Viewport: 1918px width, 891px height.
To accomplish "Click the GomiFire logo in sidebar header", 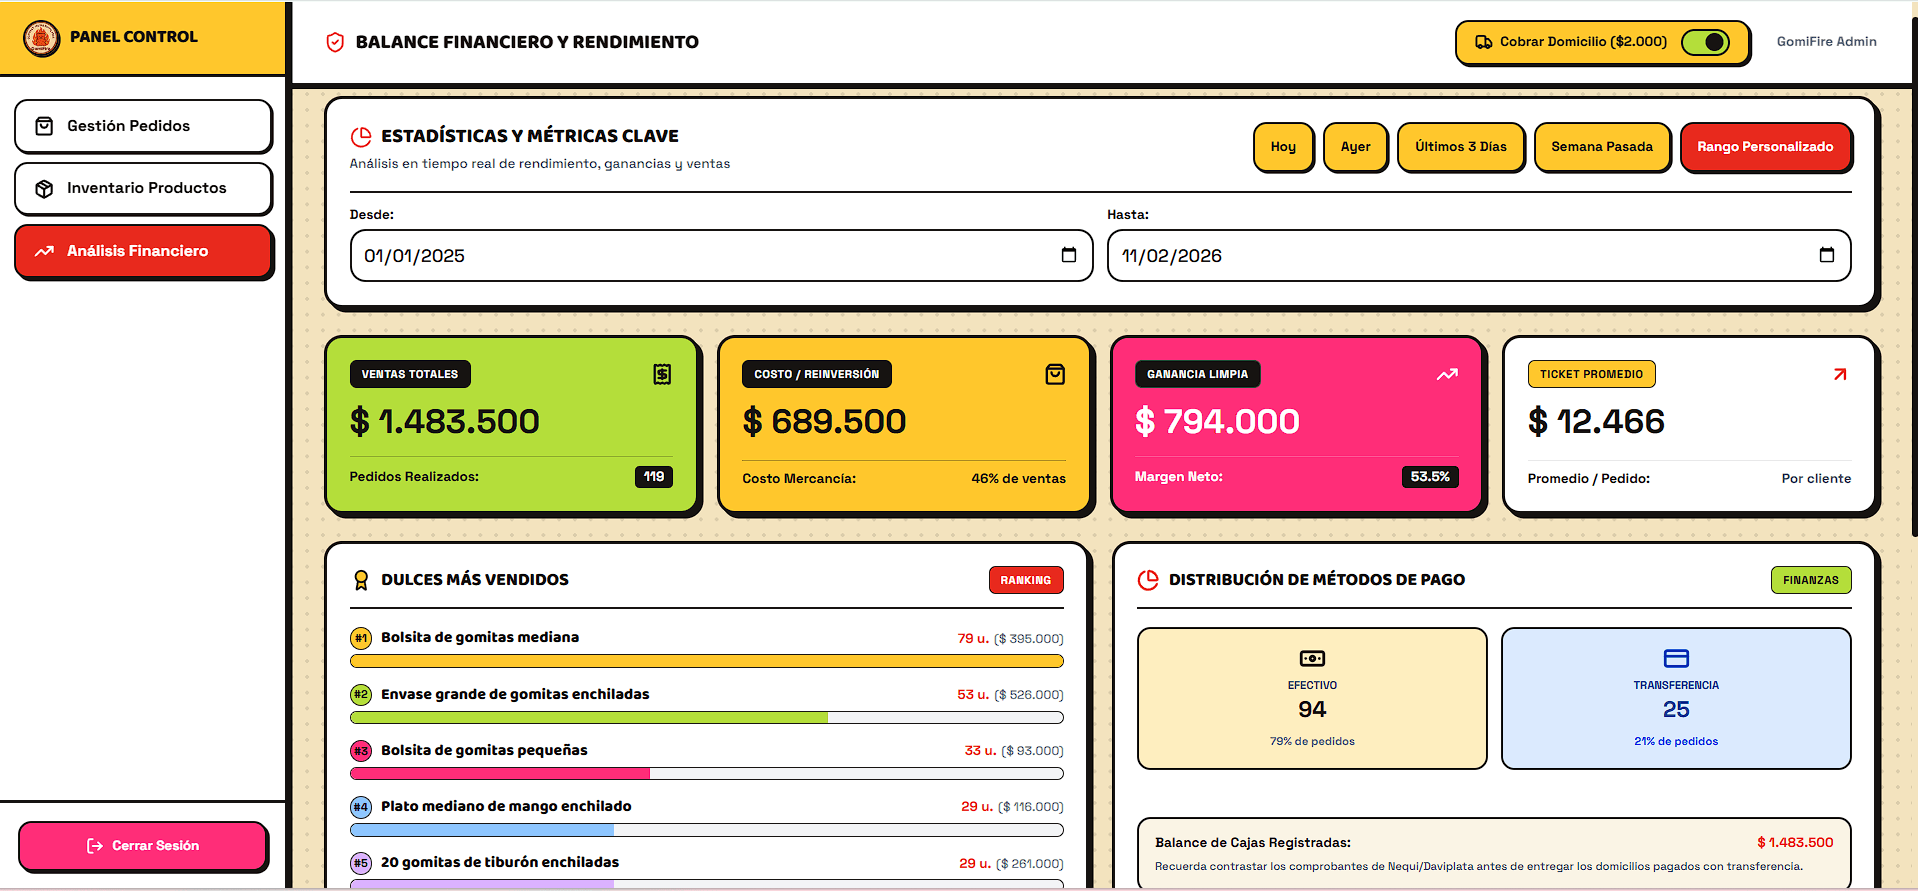I will [42, 38].
